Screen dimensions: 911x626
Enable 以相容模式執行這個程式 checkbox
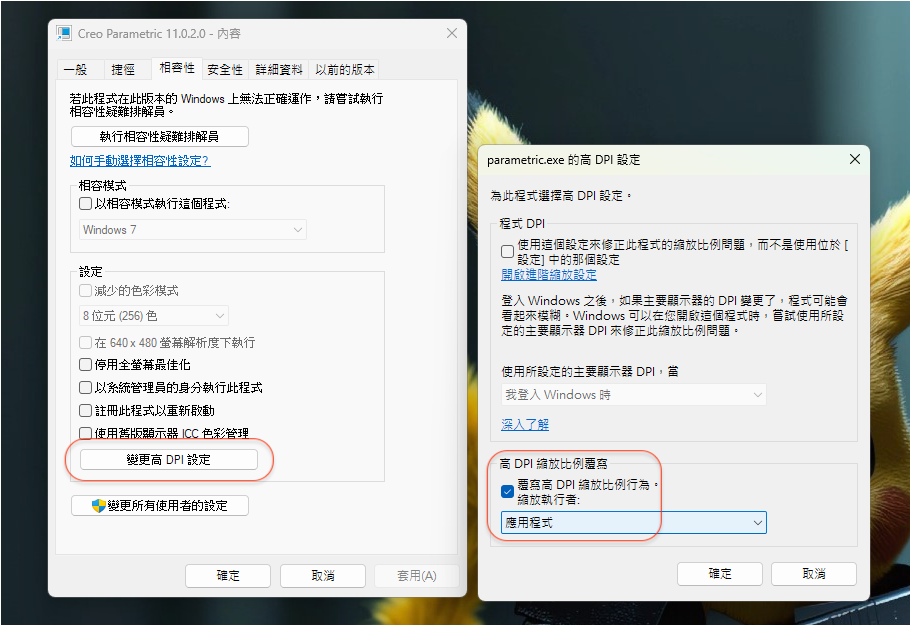coord(86,204)
